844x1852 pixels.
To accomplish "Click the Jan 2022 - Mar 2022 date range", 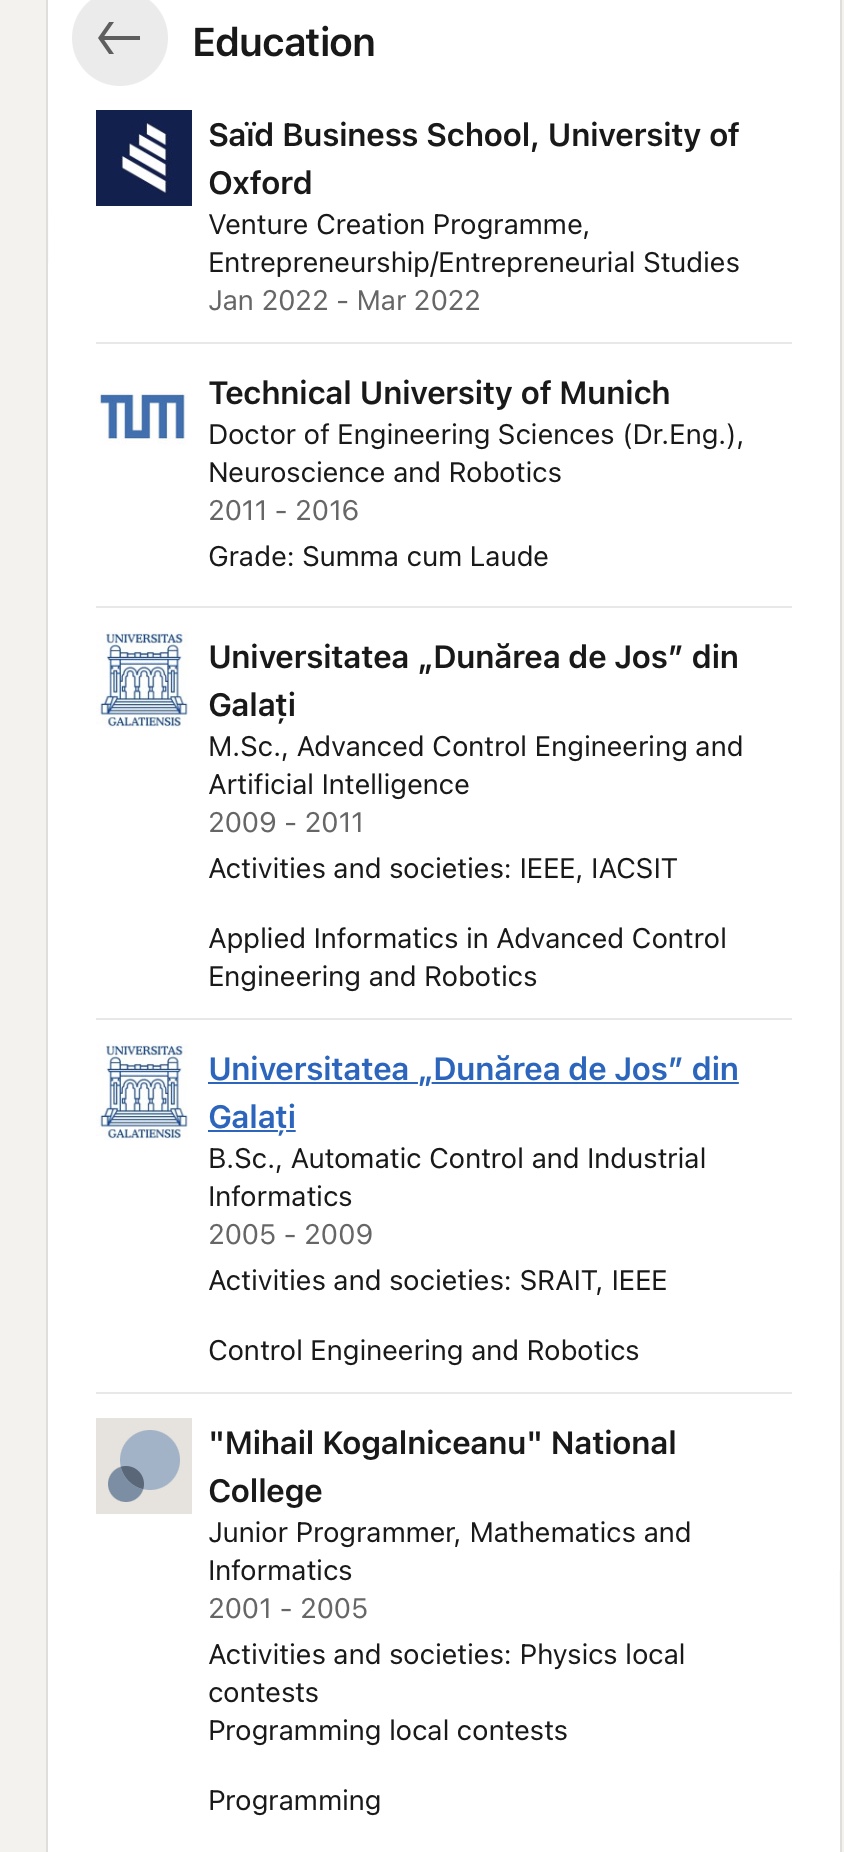I will [344, 300].
